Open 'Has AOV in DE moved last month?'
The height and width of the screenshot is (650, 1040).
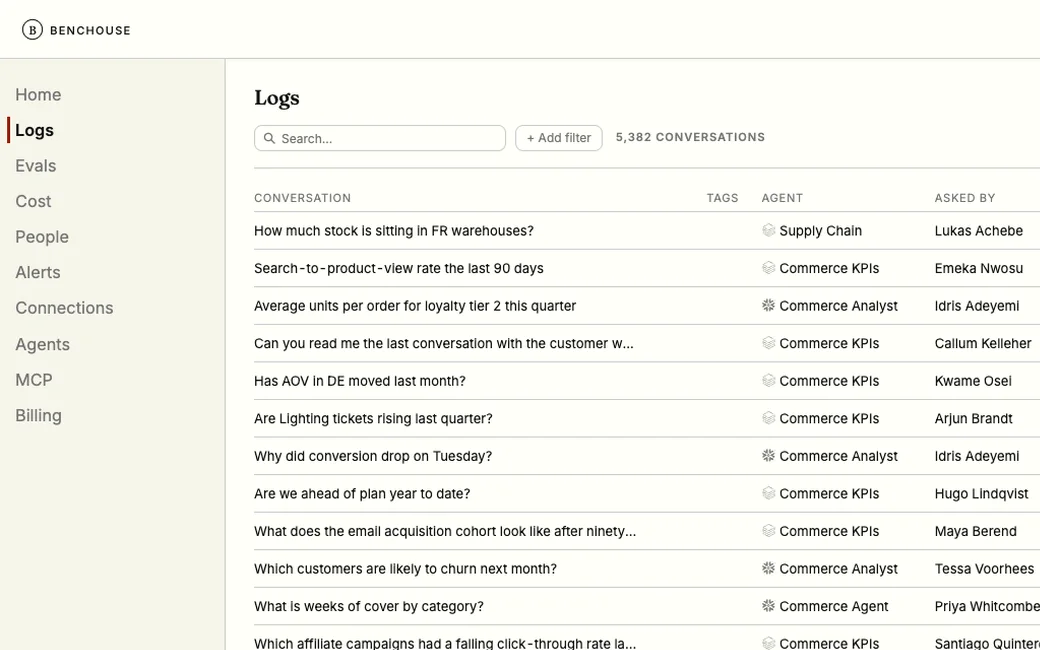pyautogui.click(x=360, y=381)
